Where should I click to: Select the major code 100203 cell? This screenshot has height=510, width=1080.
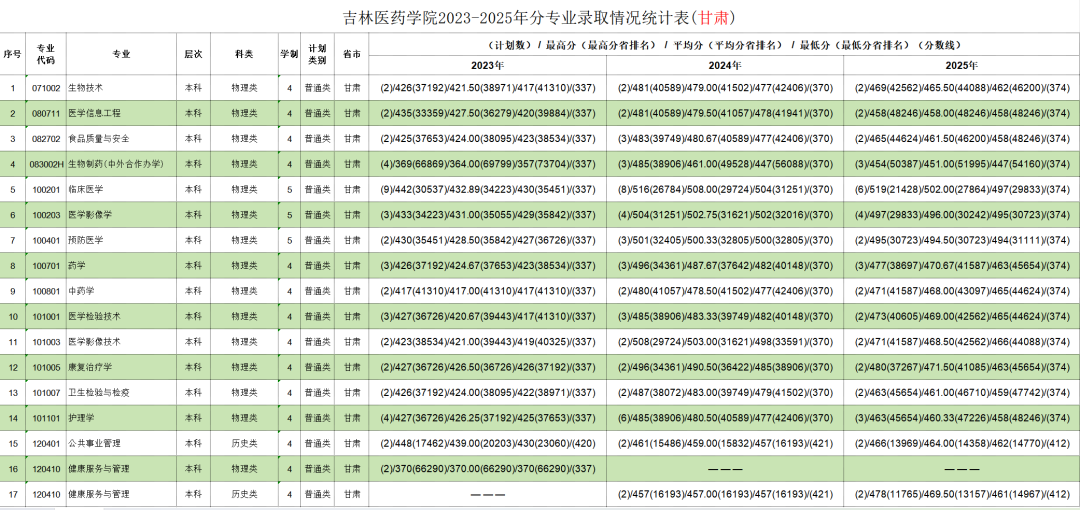45,214
